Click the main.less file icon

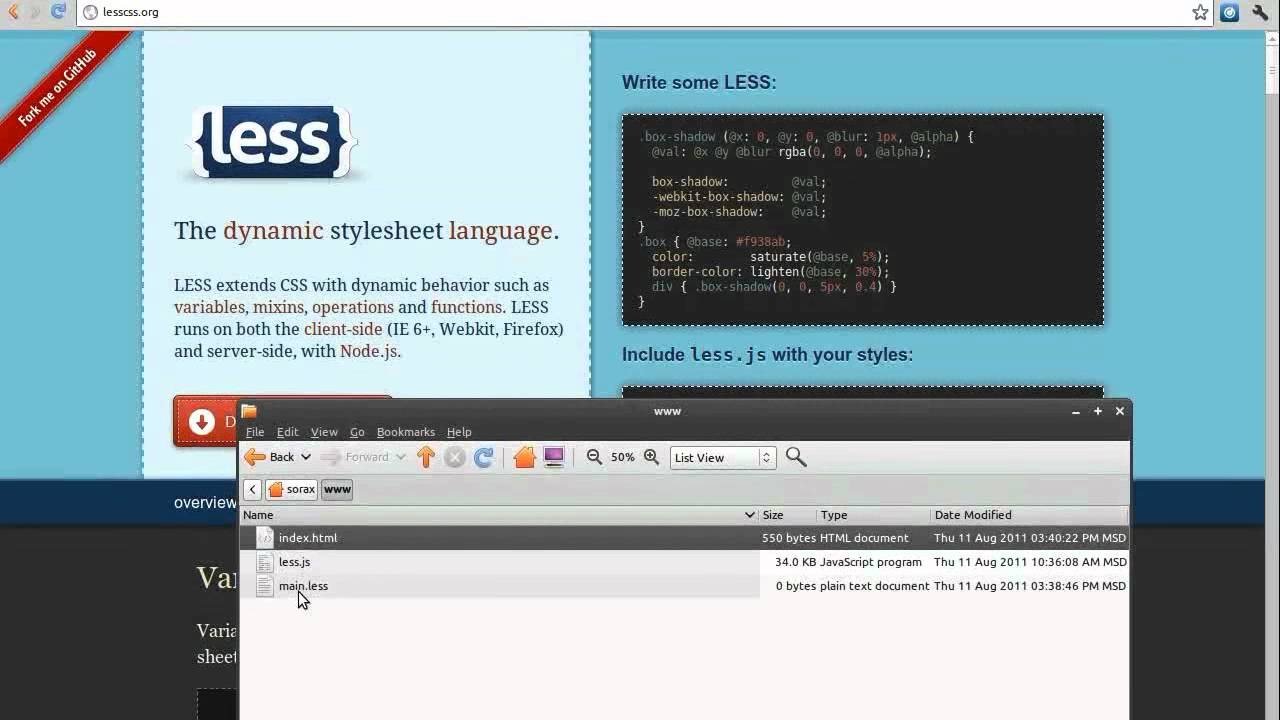click(264, 586)
